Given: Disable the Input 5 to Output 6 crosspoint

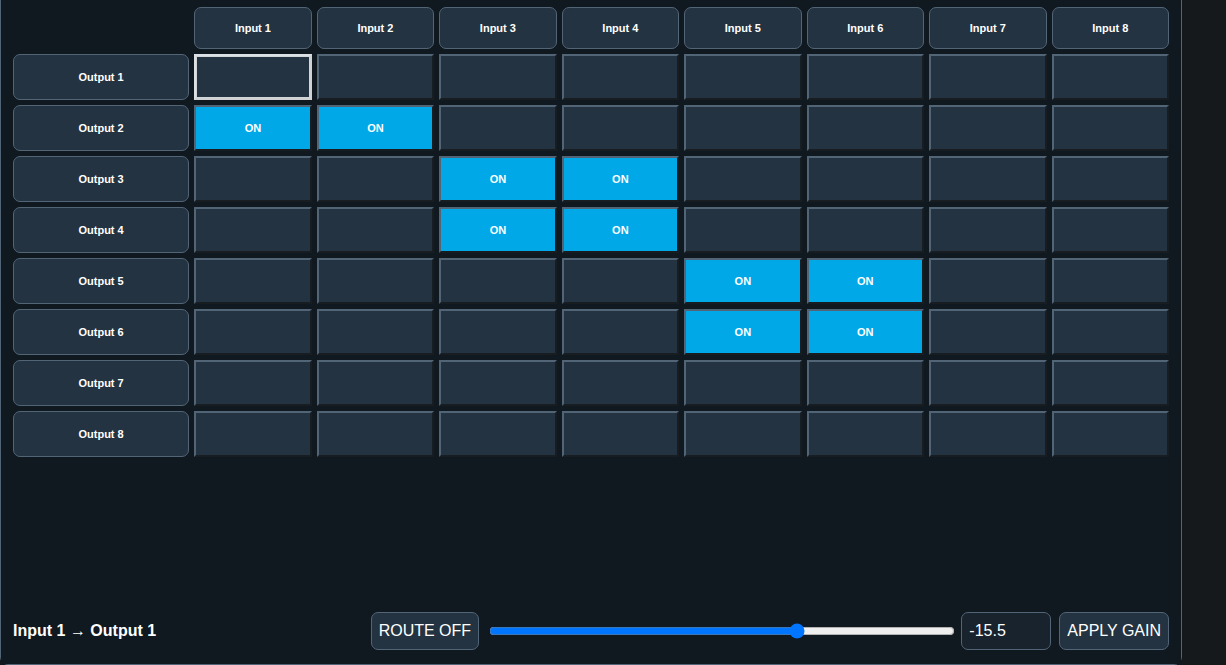Looking at the screenshot, I should click(743, 332).
